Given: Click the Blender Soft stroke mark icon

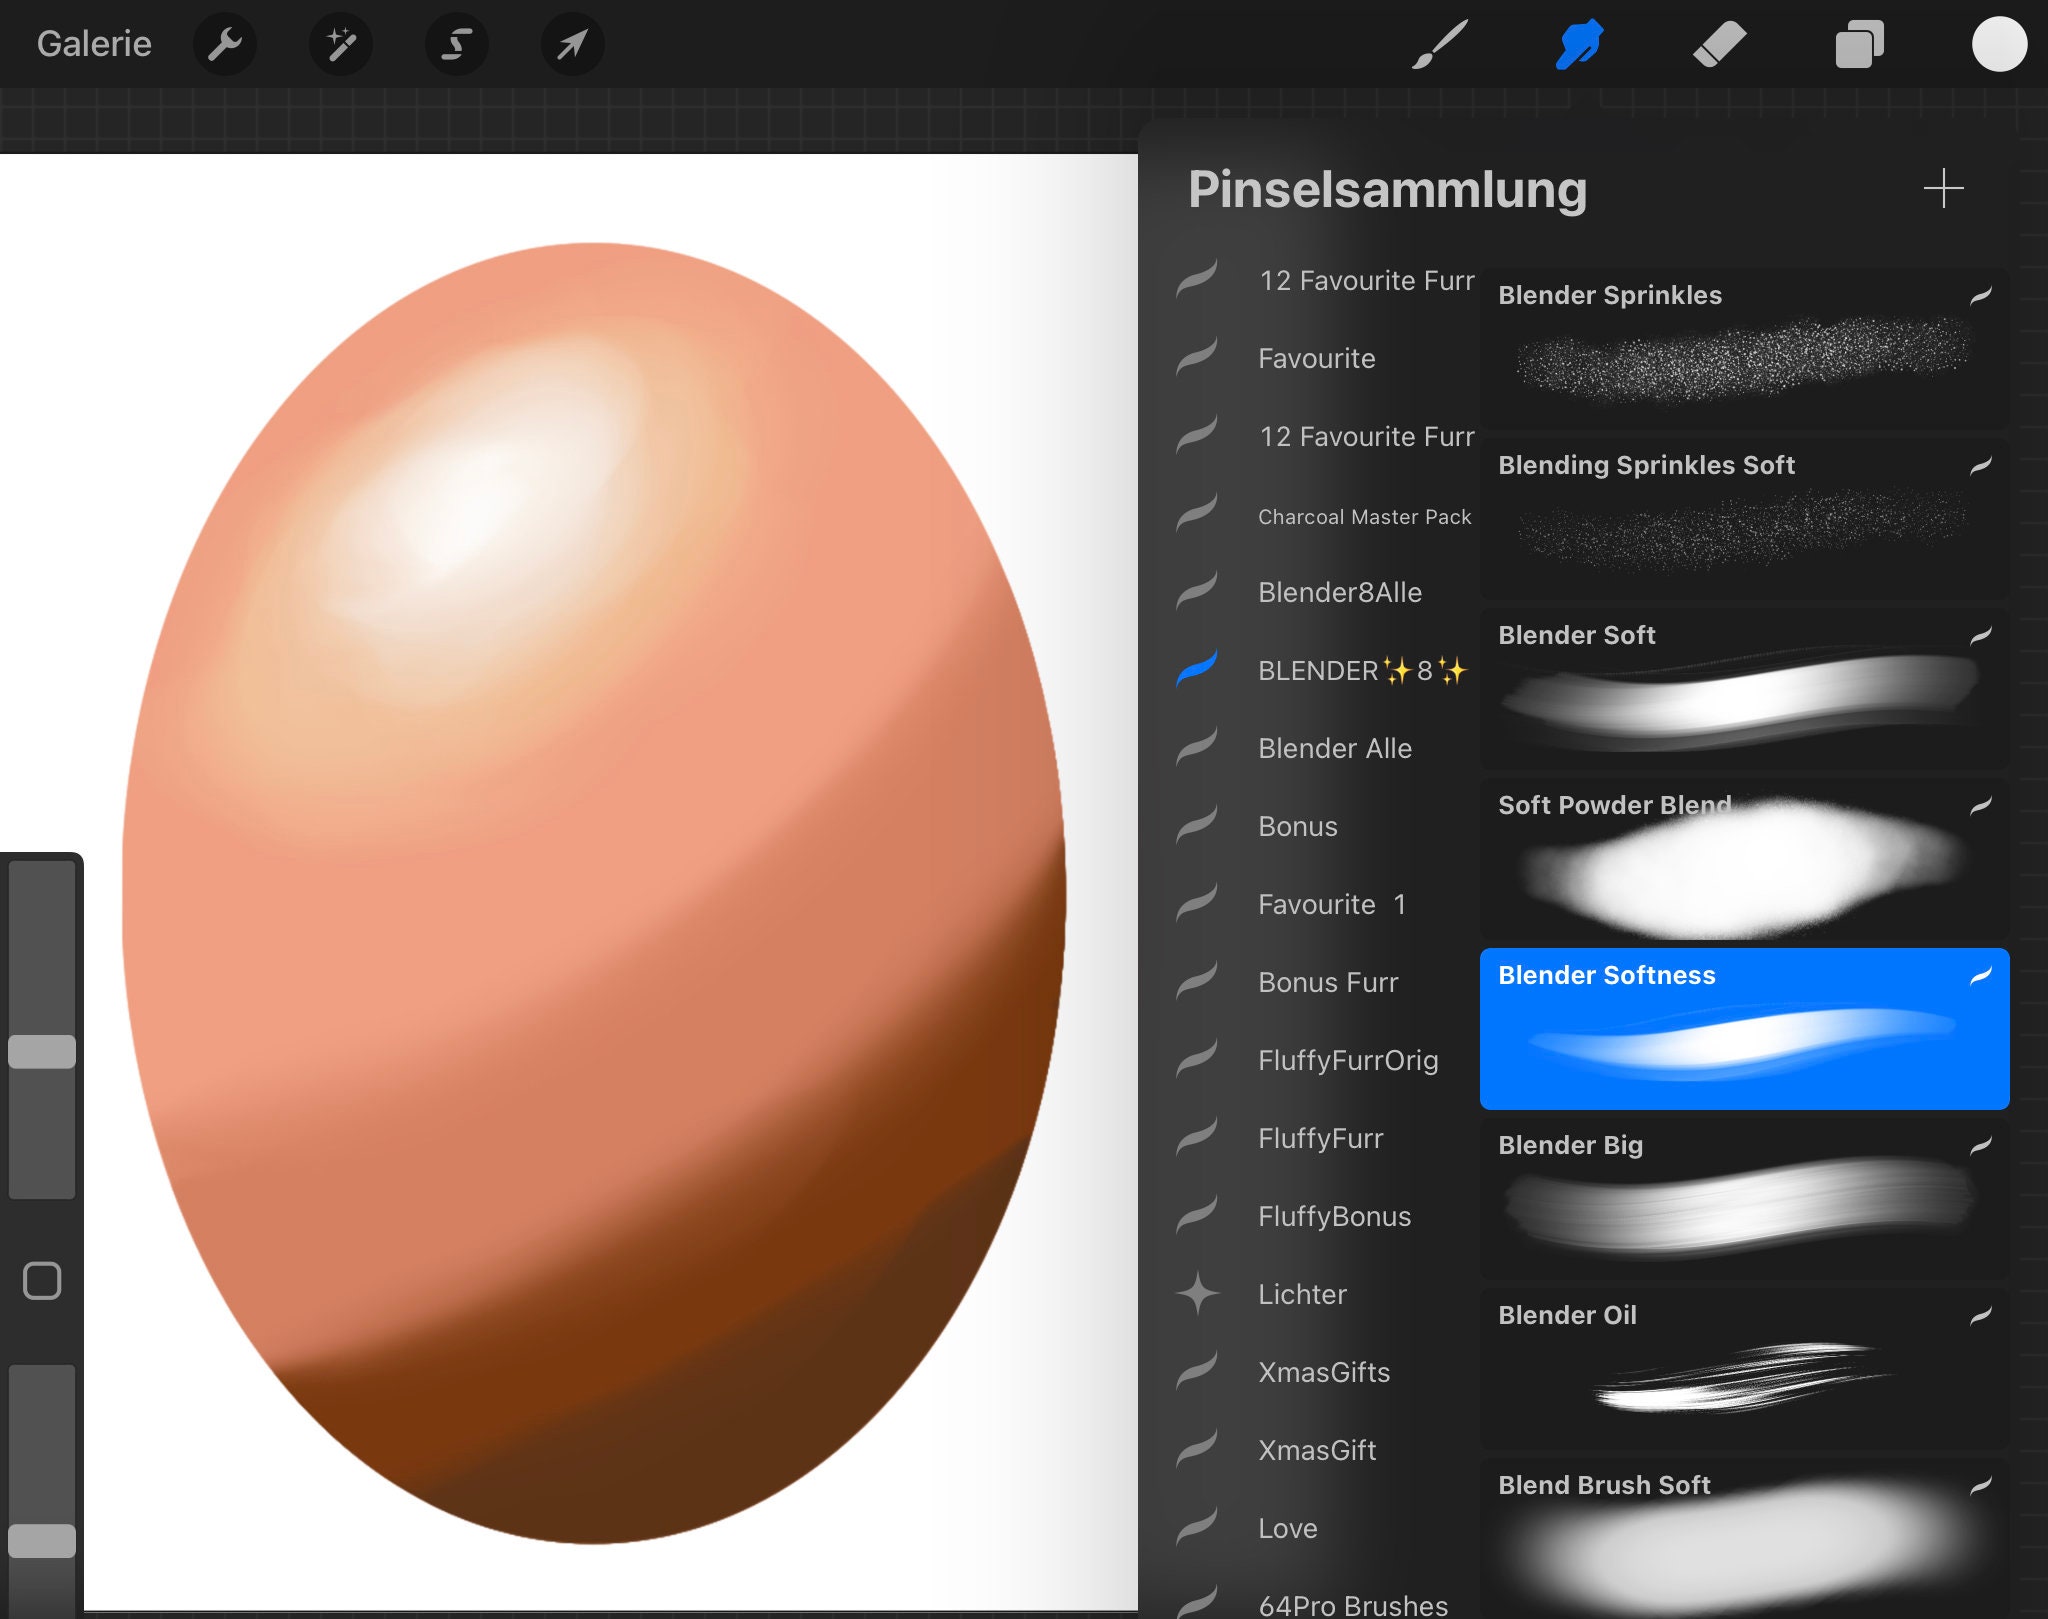Looking at the screenshot, I should (1981, 636).
